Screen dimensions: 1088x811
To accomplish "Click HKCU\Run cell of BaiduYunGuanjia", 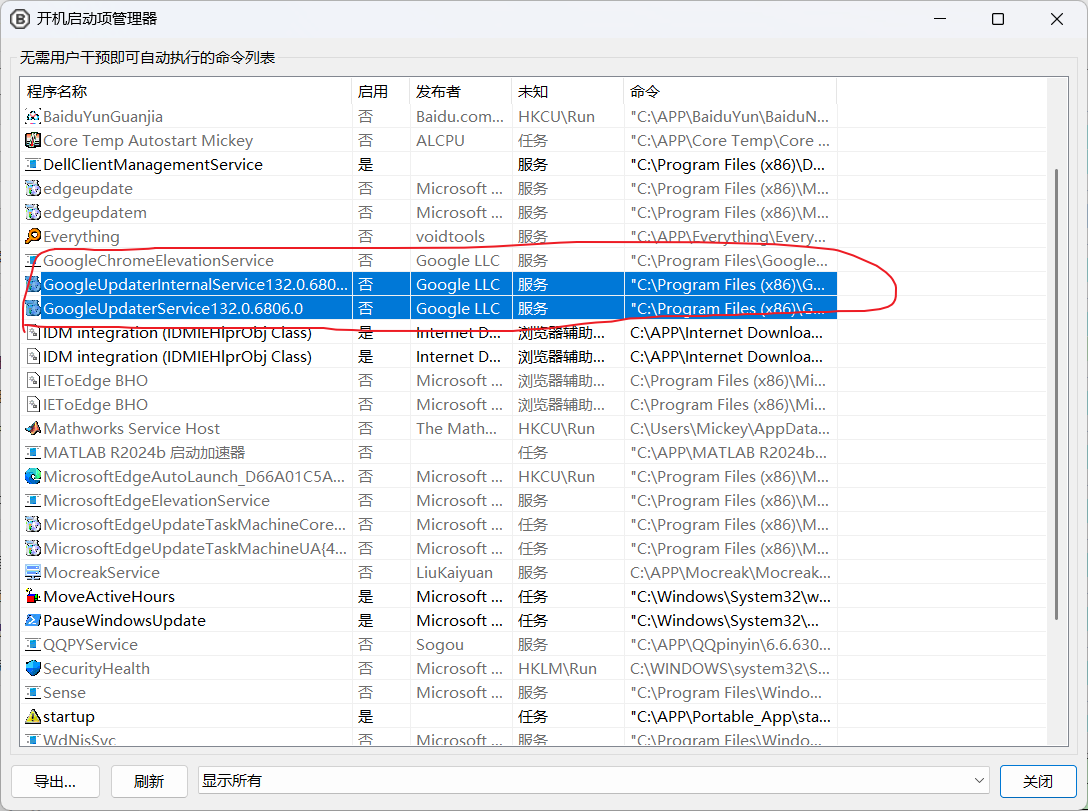I will (x=556, y=117).
